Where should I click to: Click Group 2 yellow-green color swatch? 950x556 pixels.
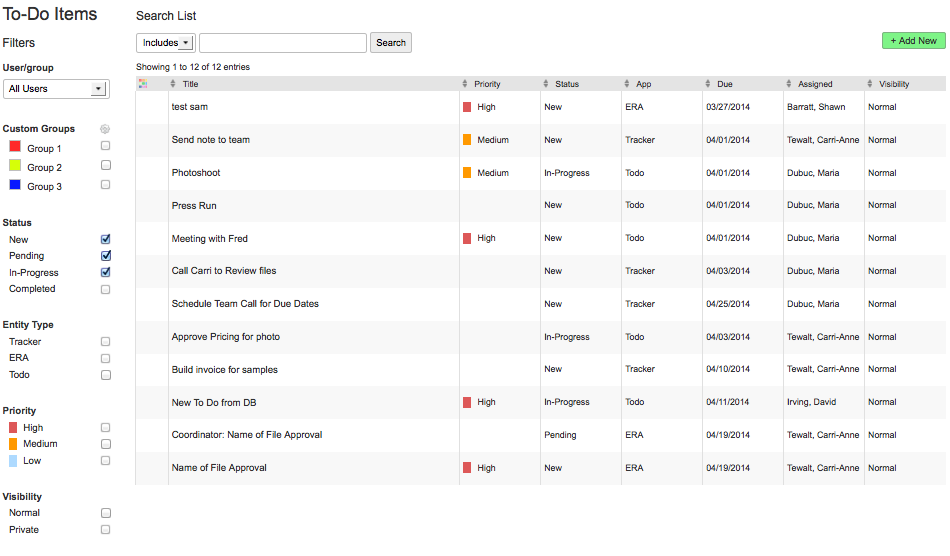(x=15, y=166)
